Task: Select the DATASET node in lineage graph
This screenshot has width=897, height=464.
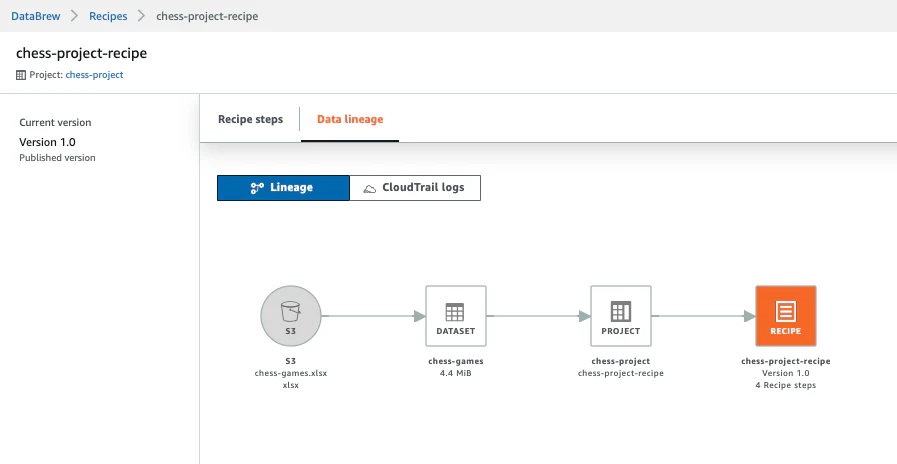Action: [455, 316]
